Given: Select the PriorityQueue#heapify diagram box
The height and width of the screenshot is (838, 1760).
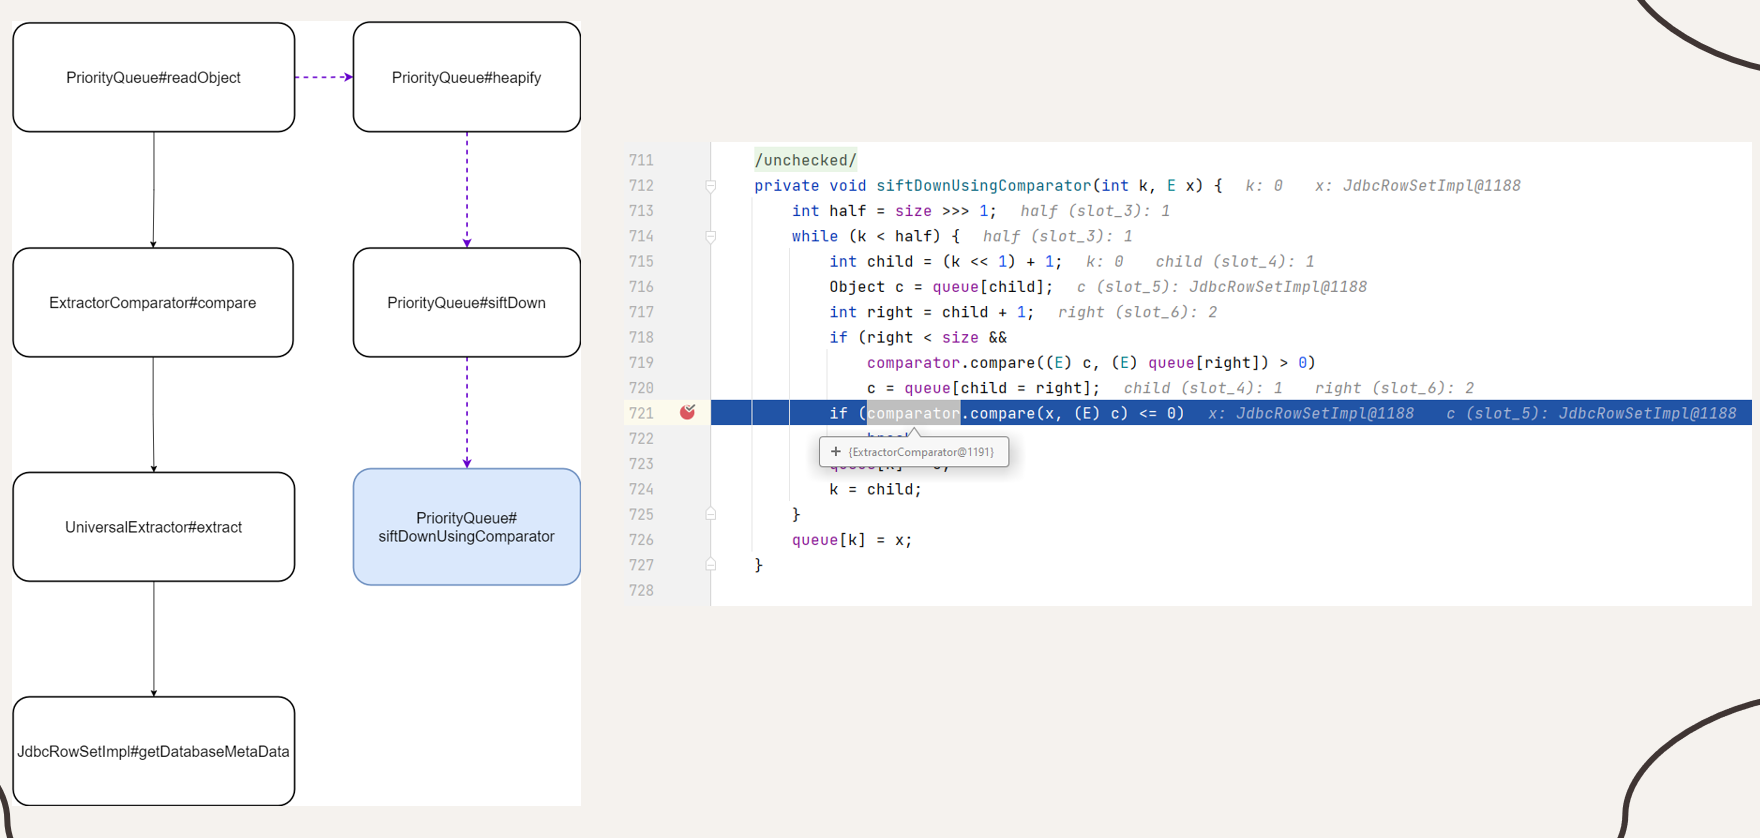Looking at the screenshot, I should [x=467, y=77].
